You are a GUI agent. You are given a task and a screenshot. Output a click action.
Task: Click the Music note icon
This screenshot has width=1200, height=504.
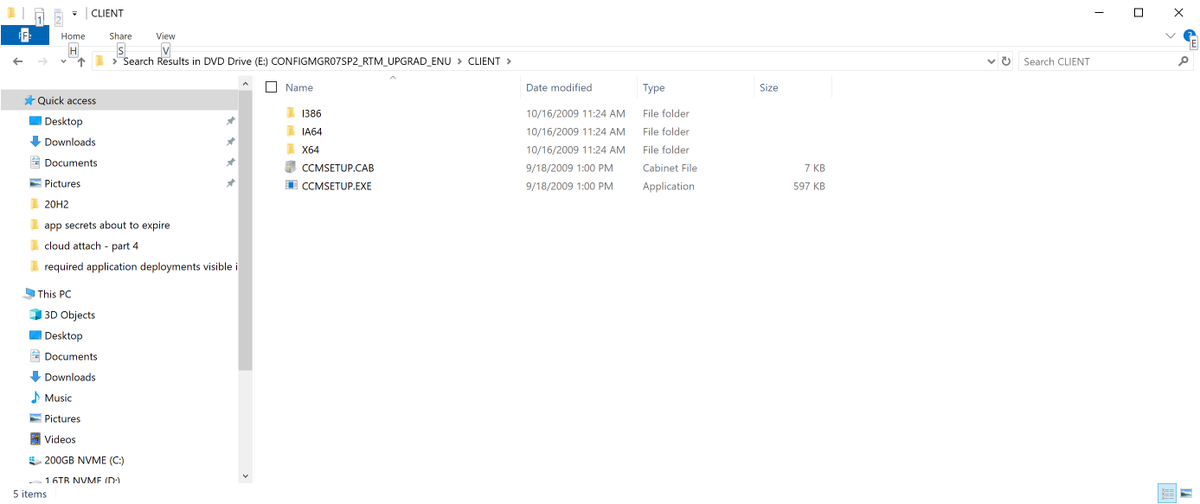tap(36, 398)
